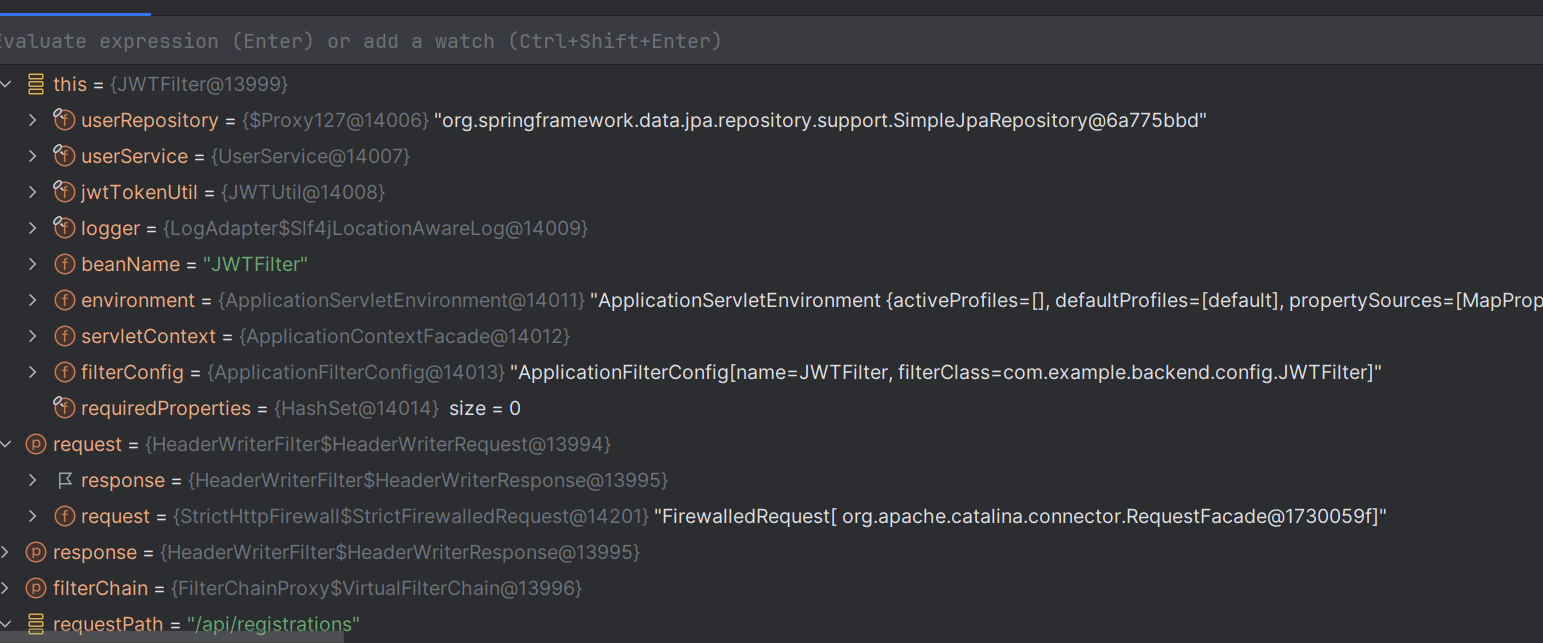Click the beanName field icon
Image resolution: width=1543 pixels, height=643 pixels.
pos(65,265)
